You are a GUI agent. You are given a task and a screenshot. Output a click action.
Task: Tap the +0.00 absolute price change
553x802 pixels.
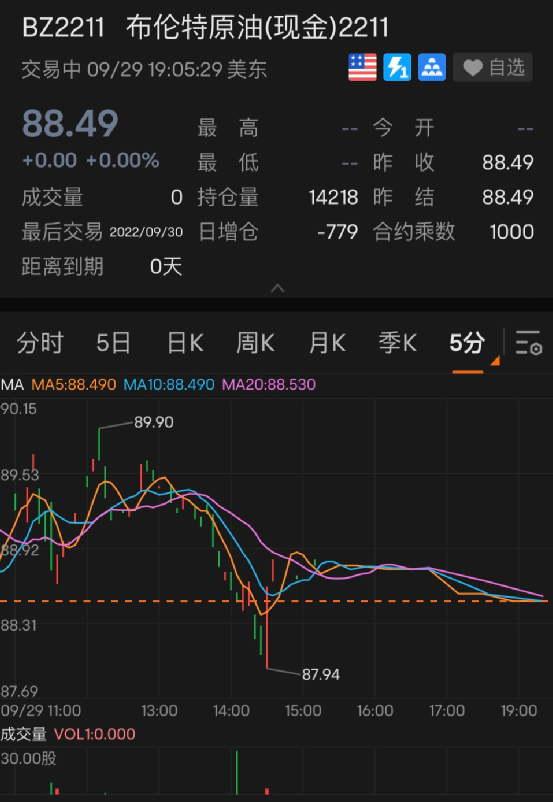tap(49, 161)
